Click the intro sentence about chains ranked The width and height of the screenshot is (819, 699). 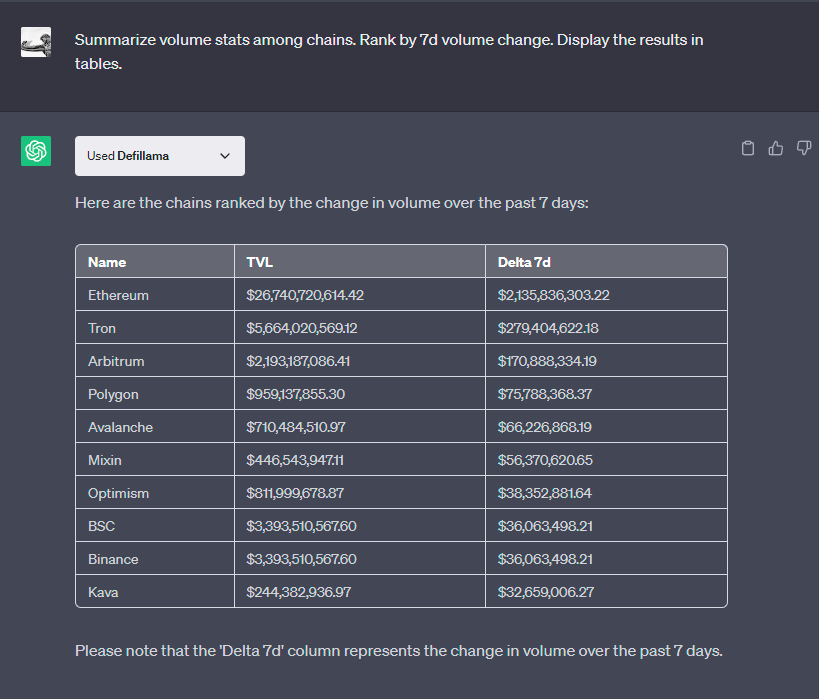[332, 203]
